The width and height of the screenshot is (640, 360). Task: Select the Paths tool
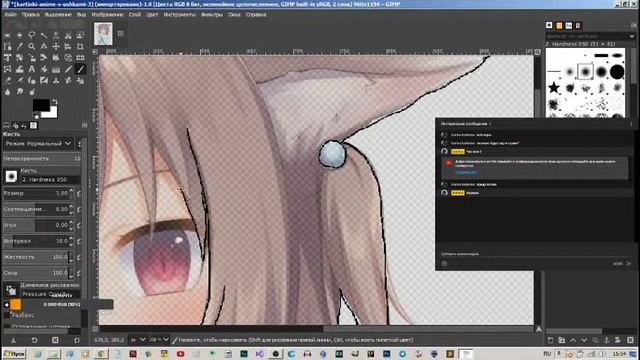coord(7,47)
